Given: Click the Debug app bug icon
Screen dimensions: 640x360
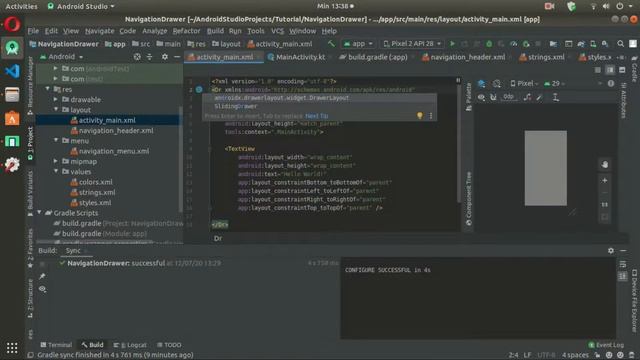Looking at the screenshot, I should point(489,44).
